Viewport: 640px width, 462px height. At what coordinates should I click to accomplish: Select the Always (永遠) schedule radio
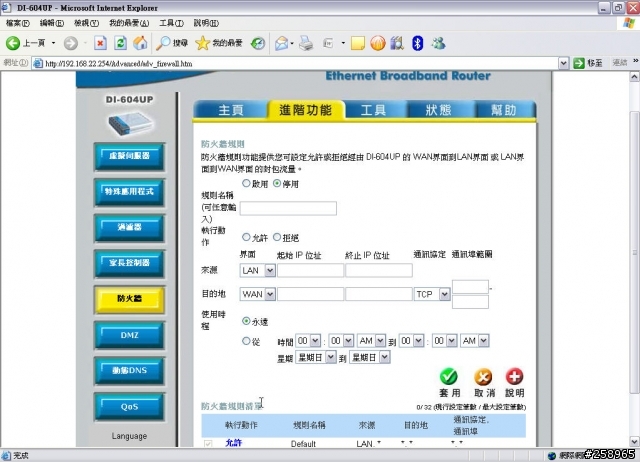tap(246, 321)
